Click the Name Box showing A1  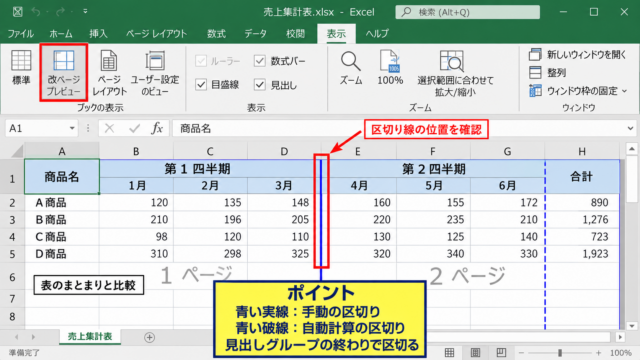pyautogui.click(x=36, y=129)
